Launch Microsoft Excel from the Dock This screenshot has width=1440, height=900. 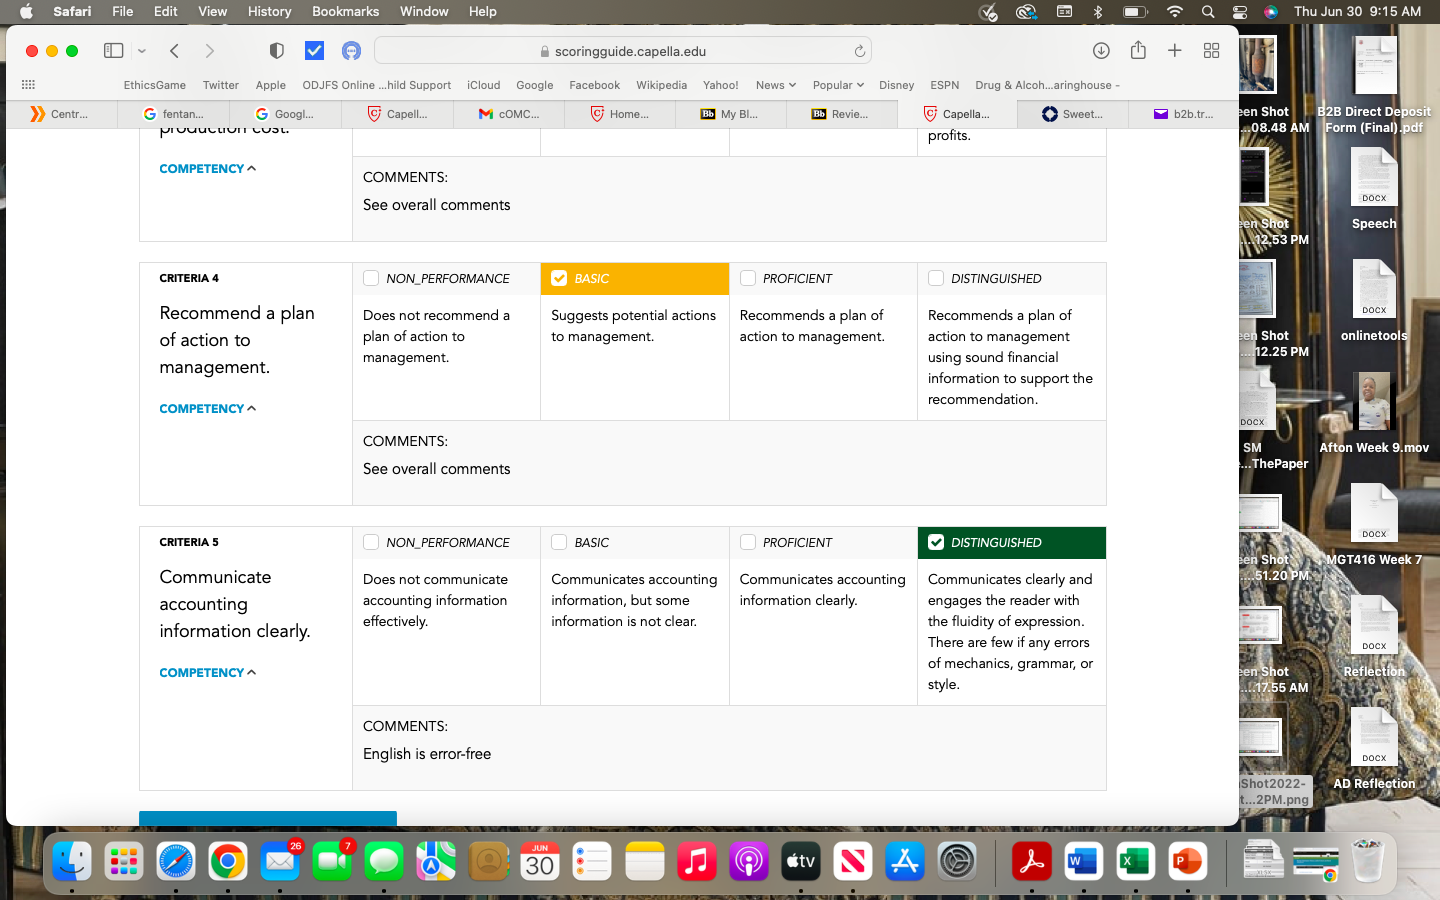pyautogui.click(x=1135, y=861)
